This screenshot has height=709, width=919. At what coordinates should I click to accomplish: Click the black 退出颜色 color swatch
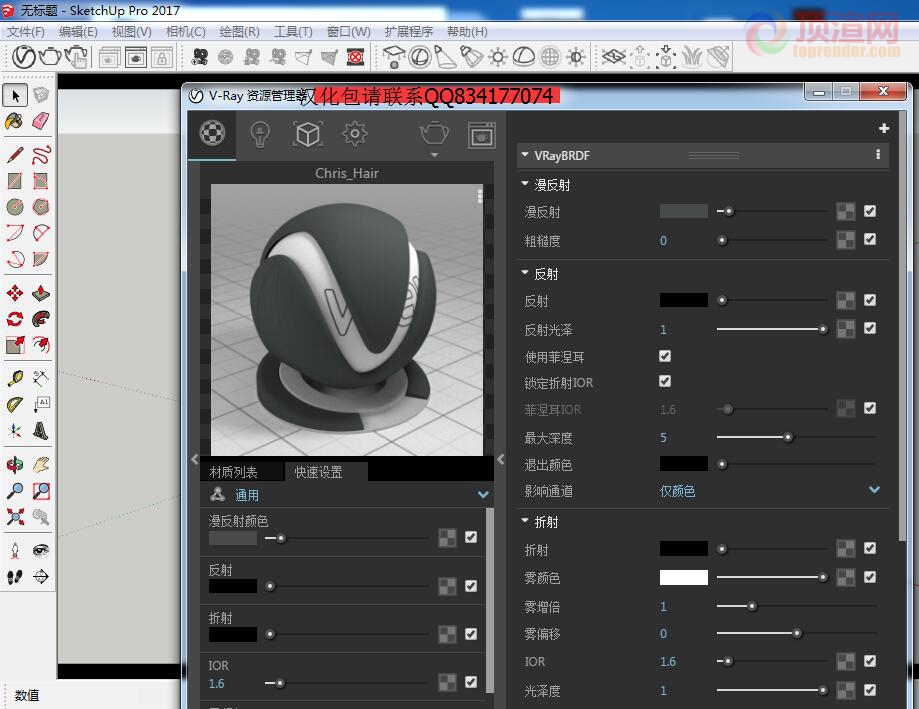683,464
